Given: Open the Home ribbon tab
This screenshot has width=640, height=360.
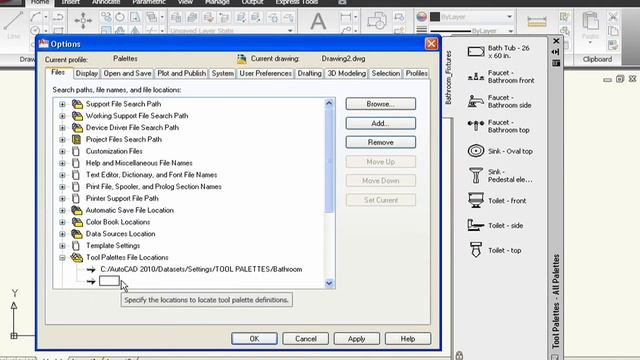Looking at the screenshot, I should 40,2.
